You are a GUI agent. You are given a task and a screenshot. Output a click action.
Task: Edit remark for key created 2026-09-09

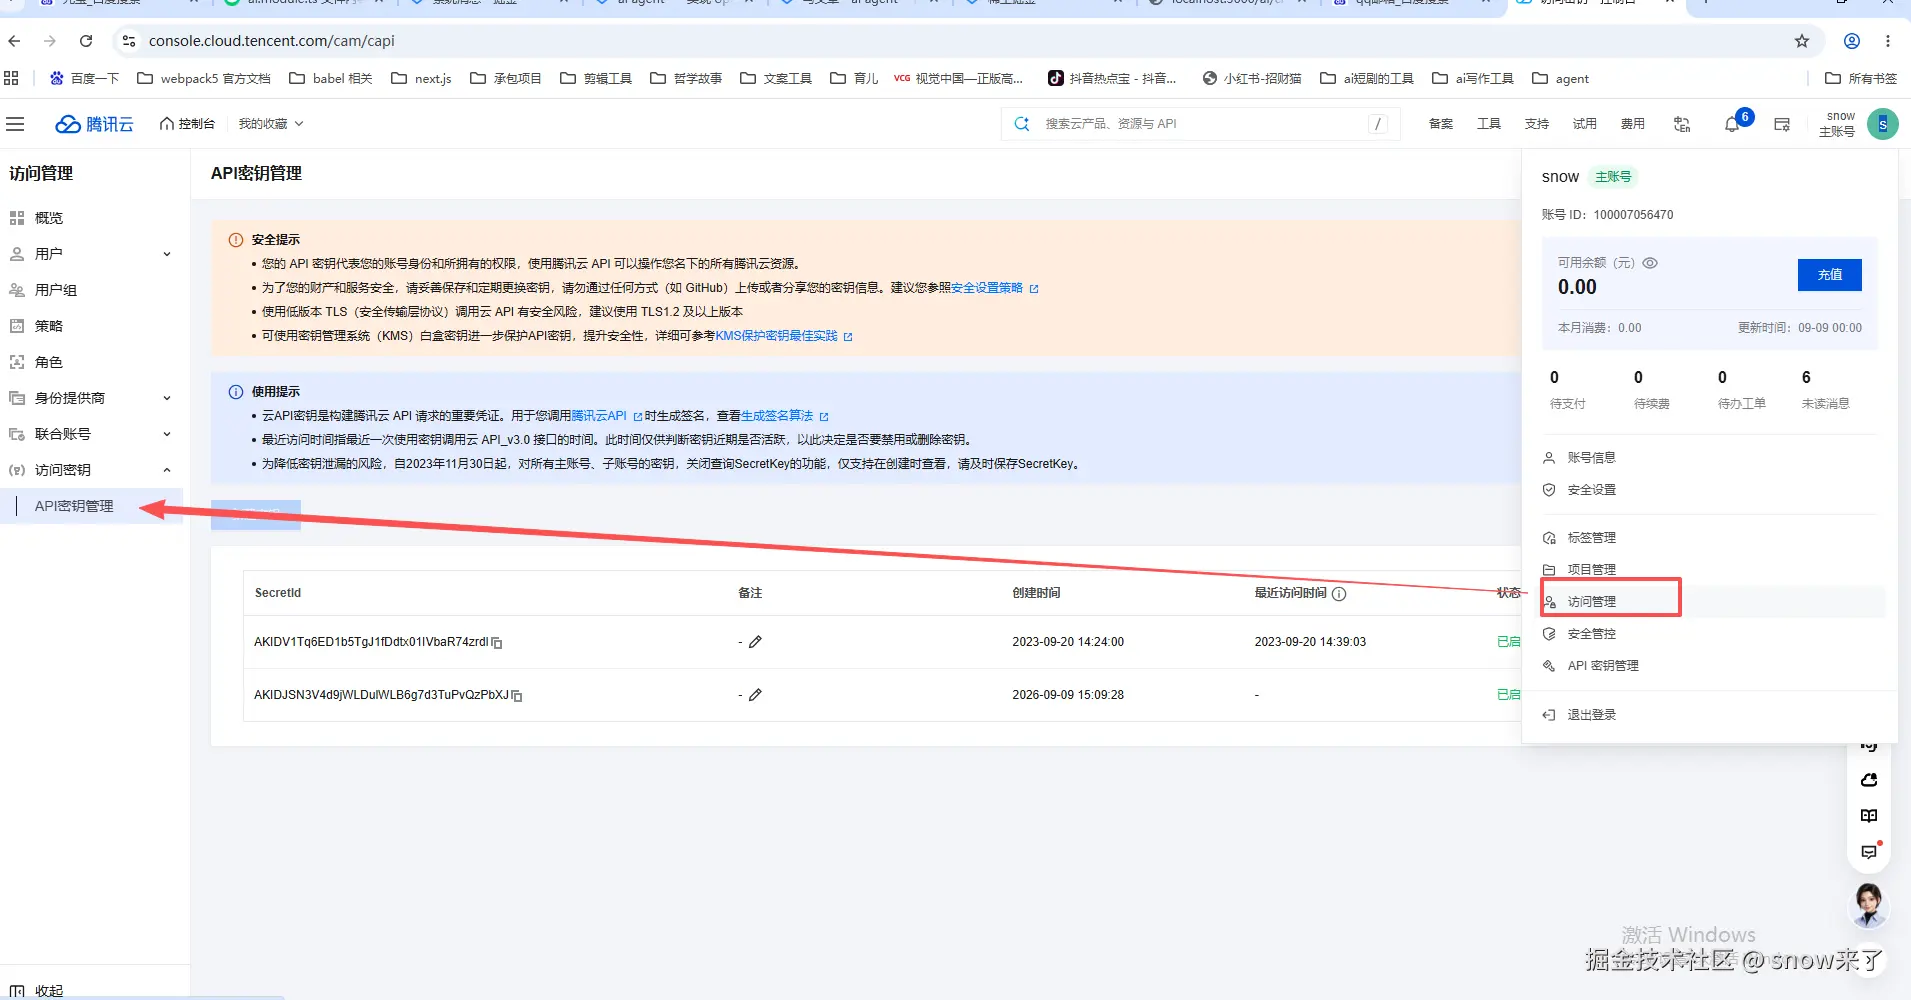coord(755,695)
